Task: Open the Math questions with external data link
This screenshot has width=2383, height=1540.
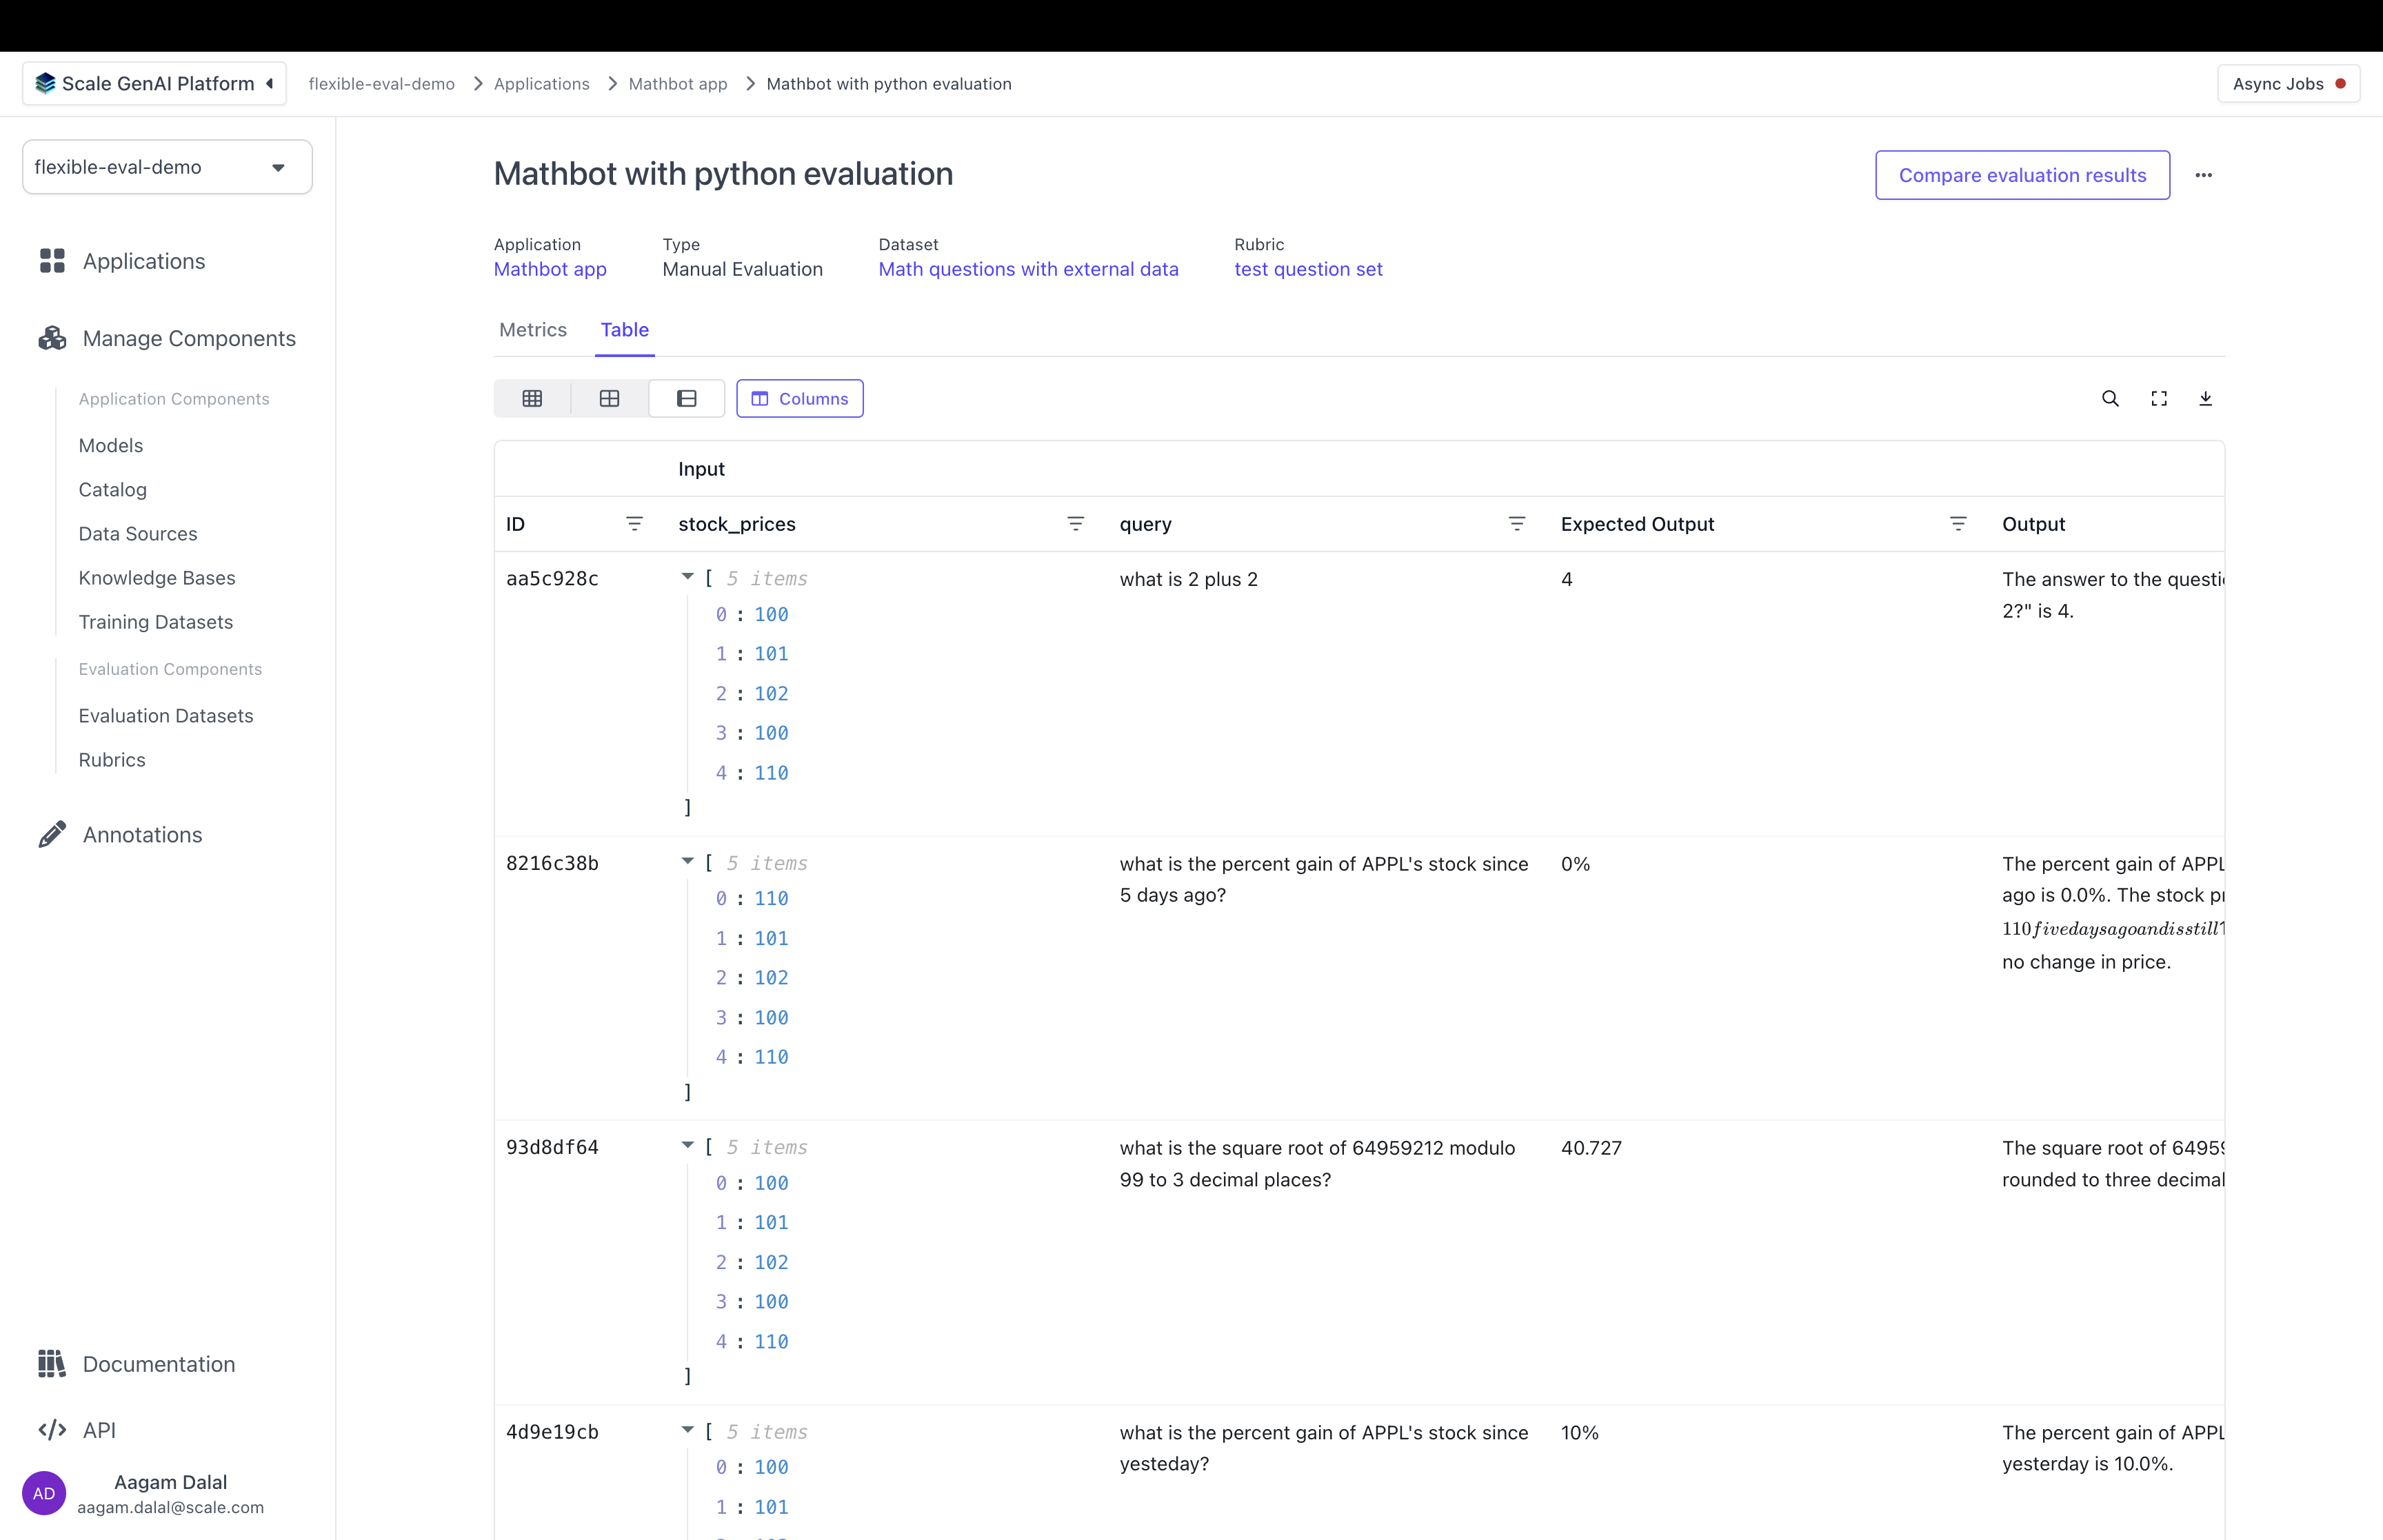Action: 1028,269
